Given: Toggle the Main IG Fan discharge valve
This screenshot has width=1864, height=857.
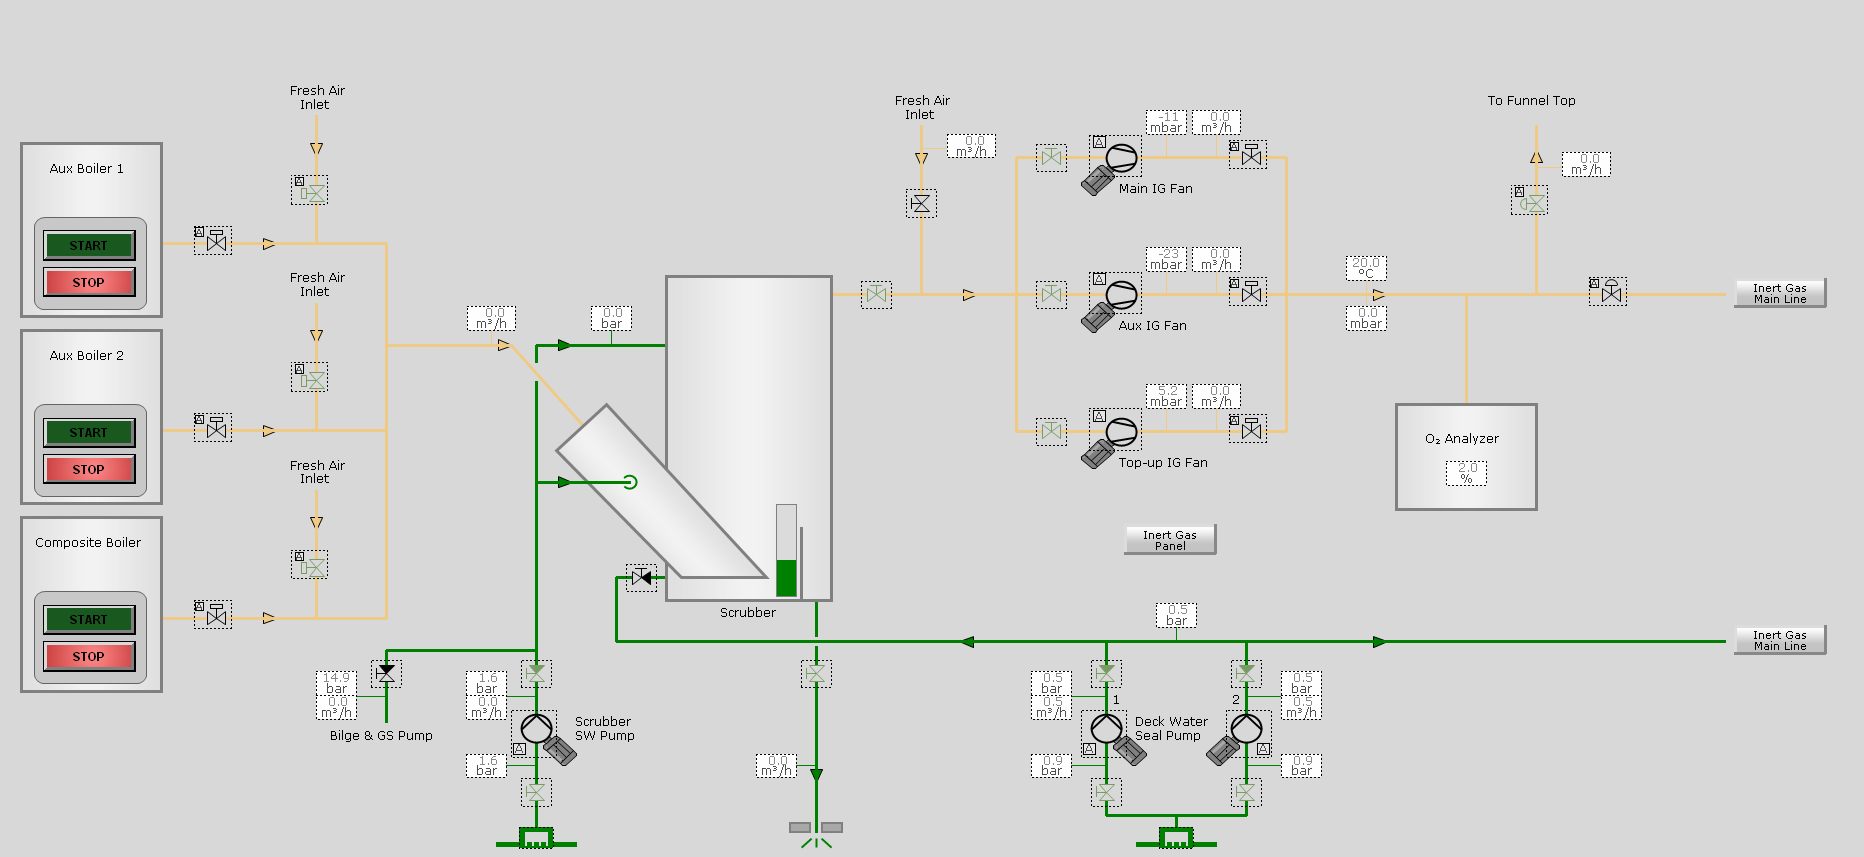Looking at the screenshot, I should [x=1249, y=155].
